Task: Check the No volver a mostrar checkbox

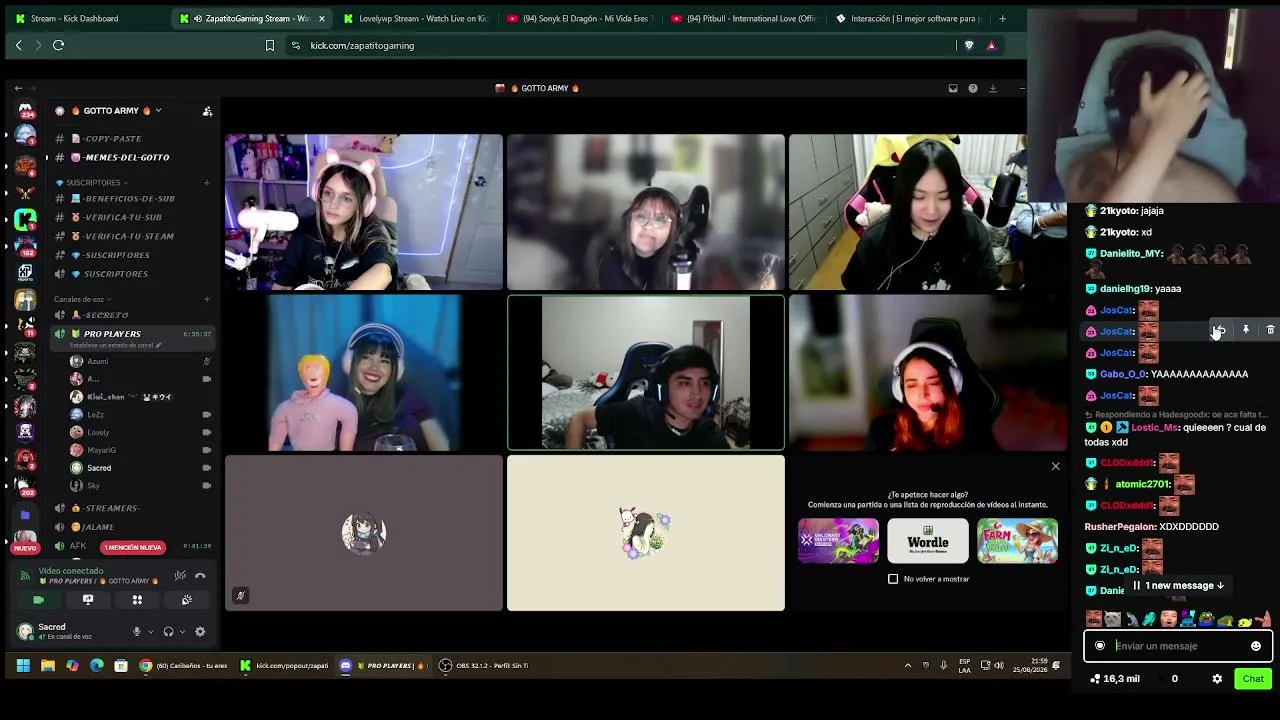Action: 893,579
